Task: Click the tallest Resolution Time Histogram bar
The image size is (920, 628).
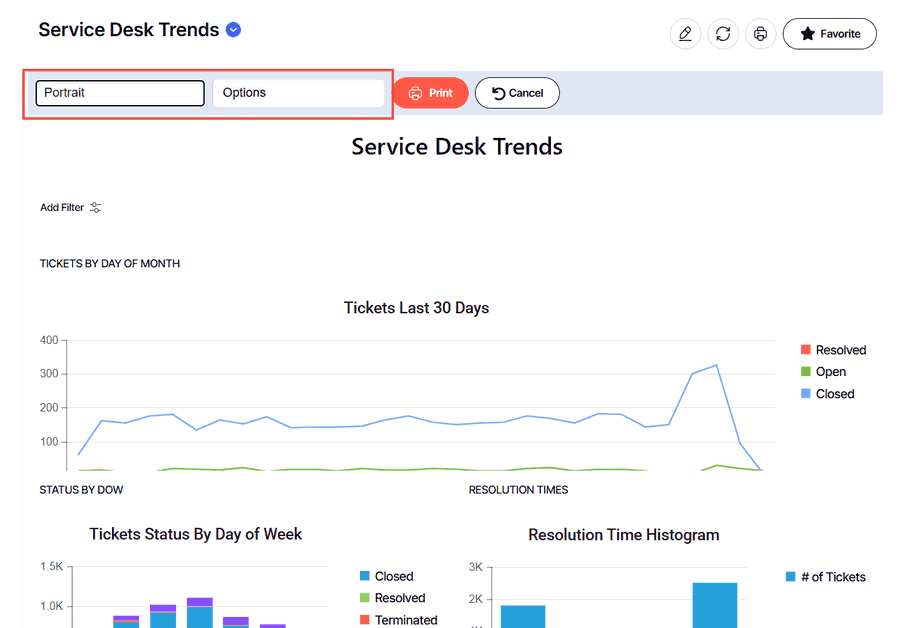Action: tap(714, 604)
